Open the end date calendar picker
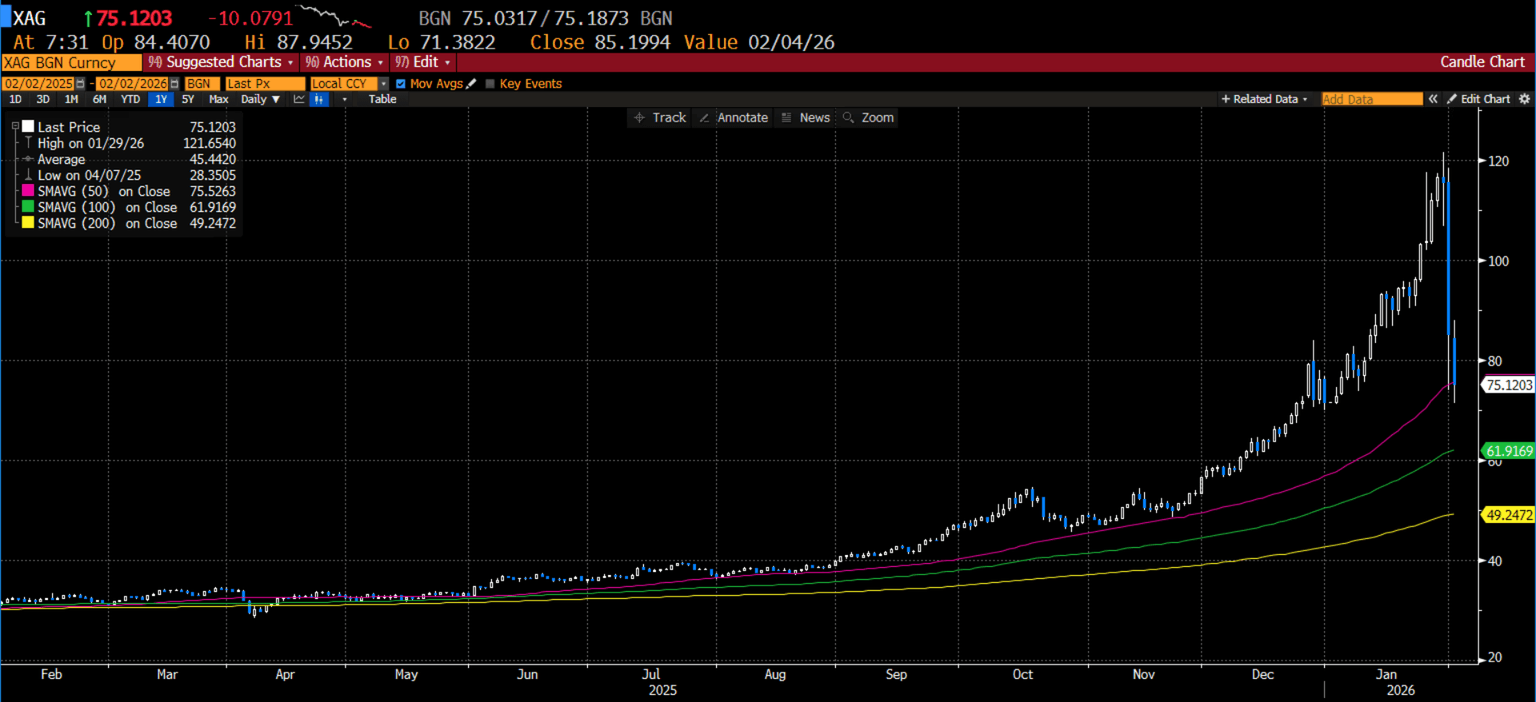The width and height of the screenshot is (1536, 702). tap(175, 84)
